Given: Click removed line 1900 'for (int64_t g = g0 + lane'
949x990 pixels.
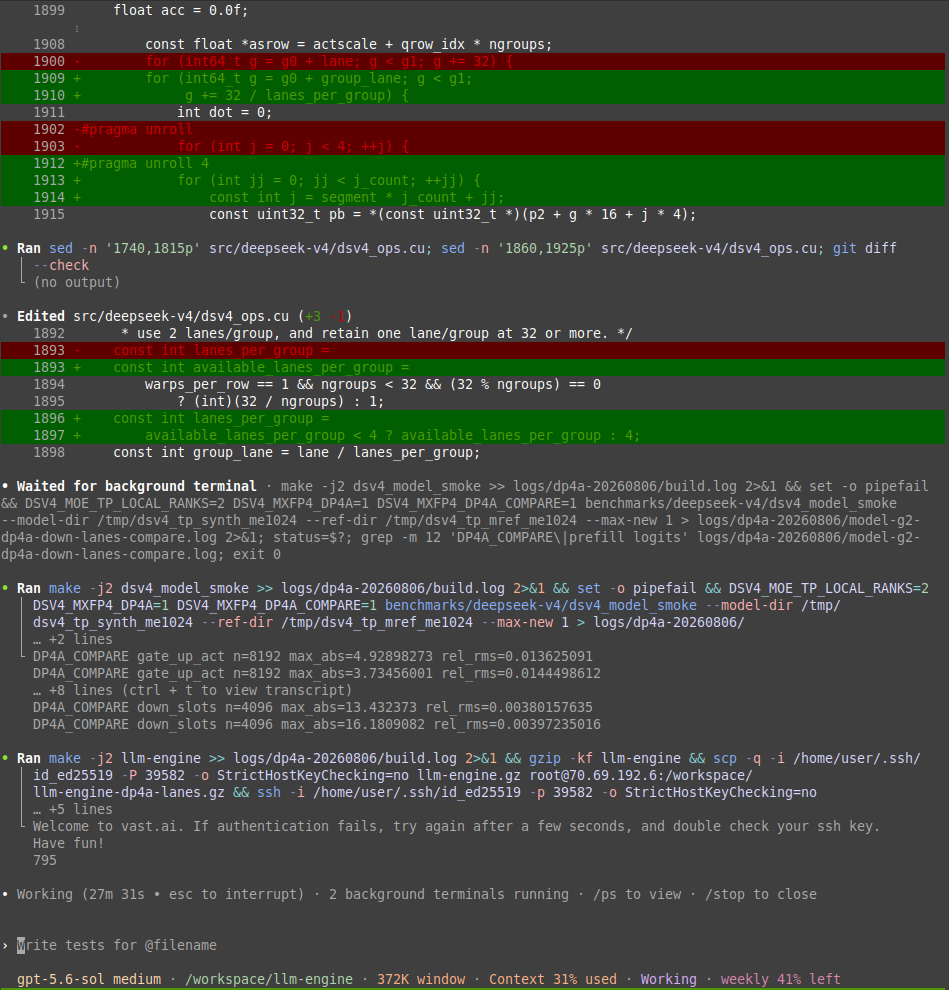Looking at the screenshot, I should 473,61.
